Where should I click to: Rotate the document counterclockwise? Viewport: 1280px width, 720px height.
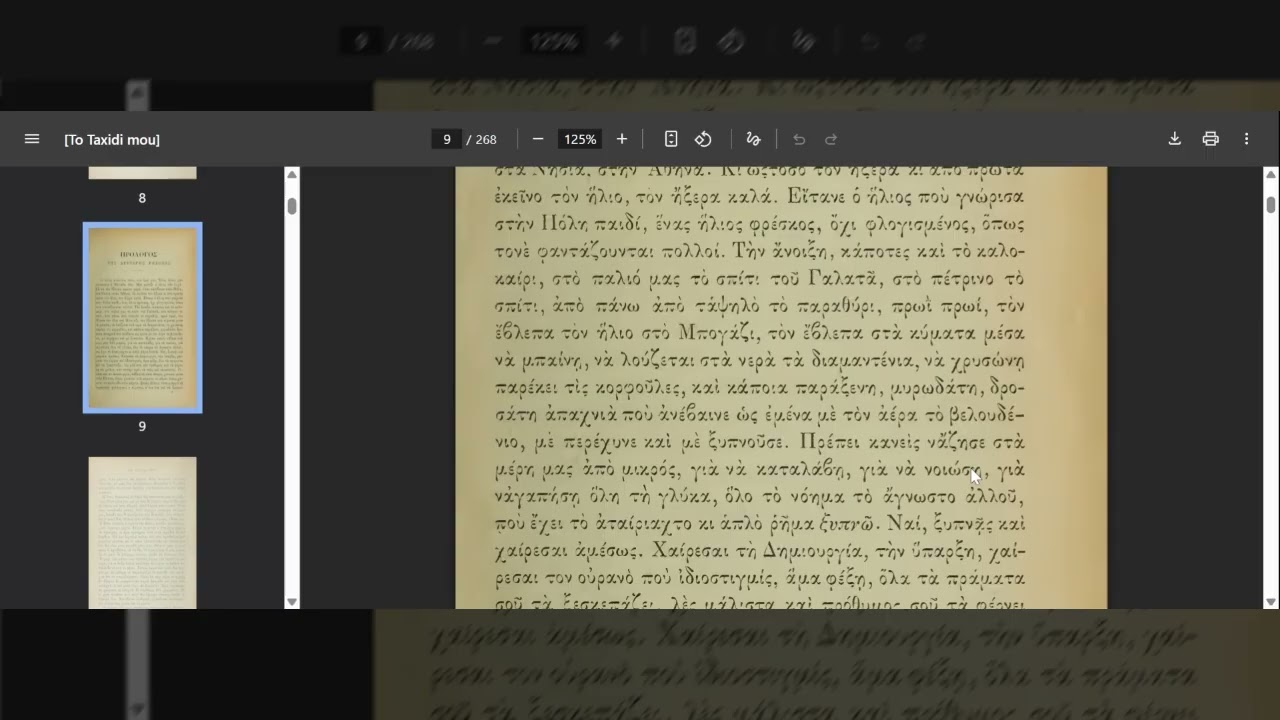(703, 139)
